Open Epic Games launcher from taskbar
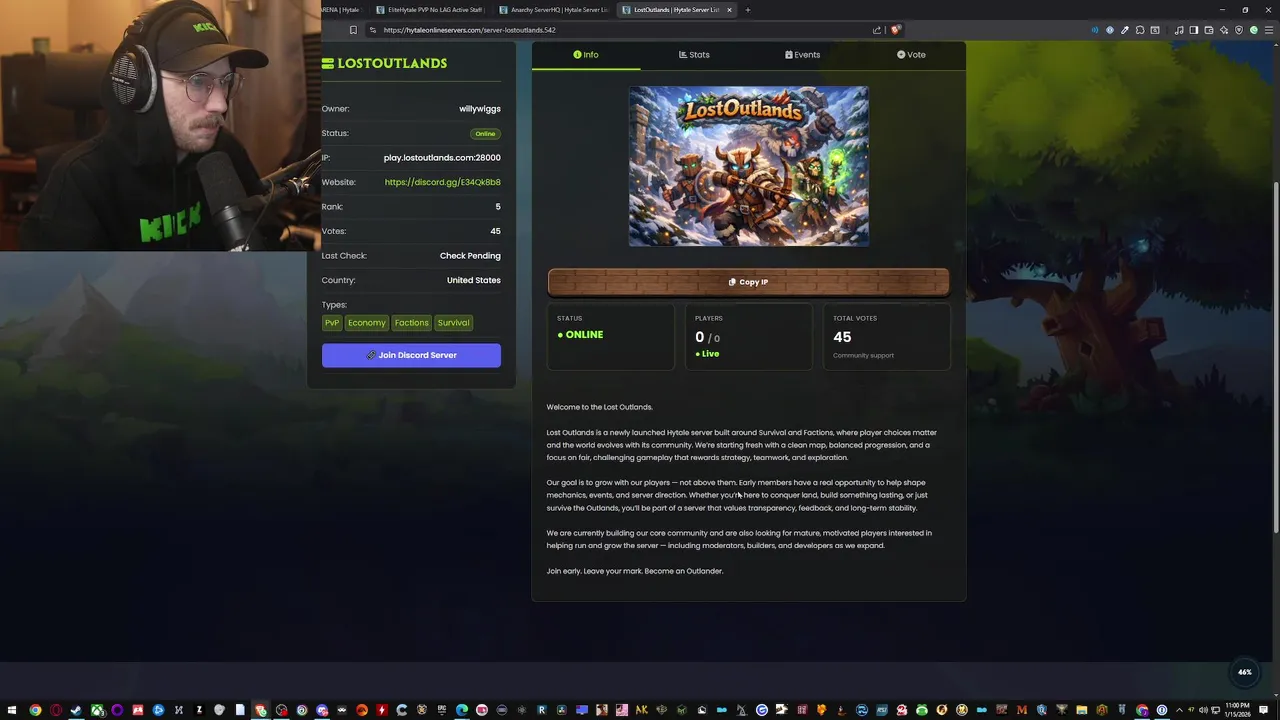Screen dimensions: 1280x720 pyautogui.click(x=441, y=710)
